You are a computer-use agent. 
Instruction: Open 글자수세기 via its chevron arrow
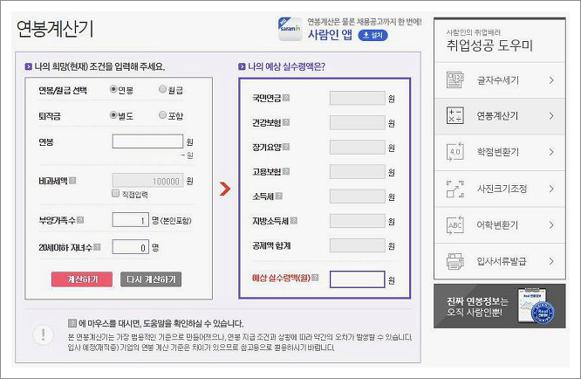tap(552, 80)
